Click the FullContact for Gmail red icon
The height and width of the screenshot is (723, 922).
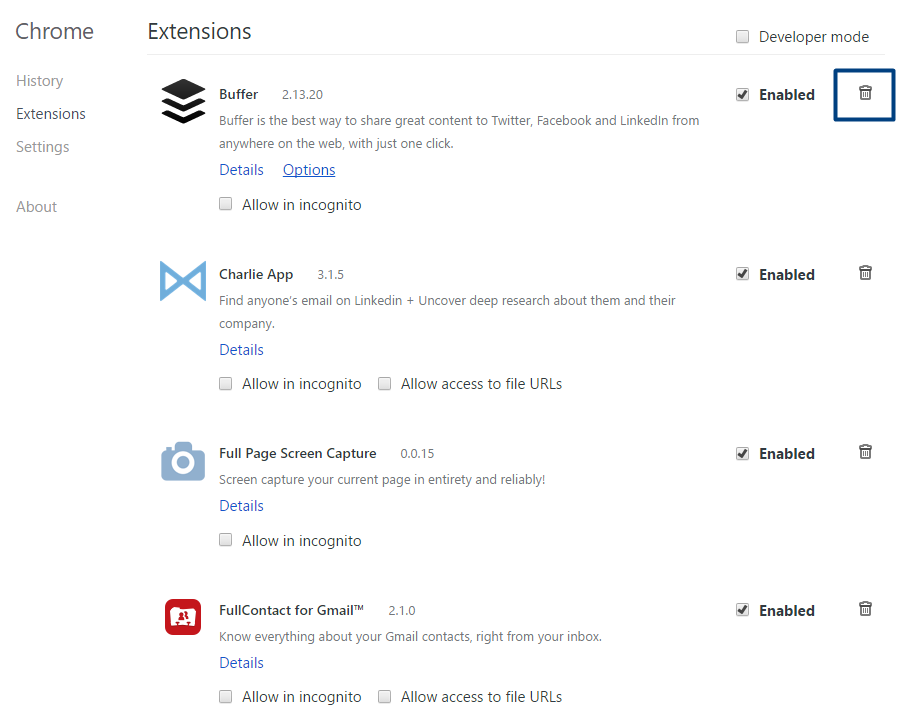(183, 617)
